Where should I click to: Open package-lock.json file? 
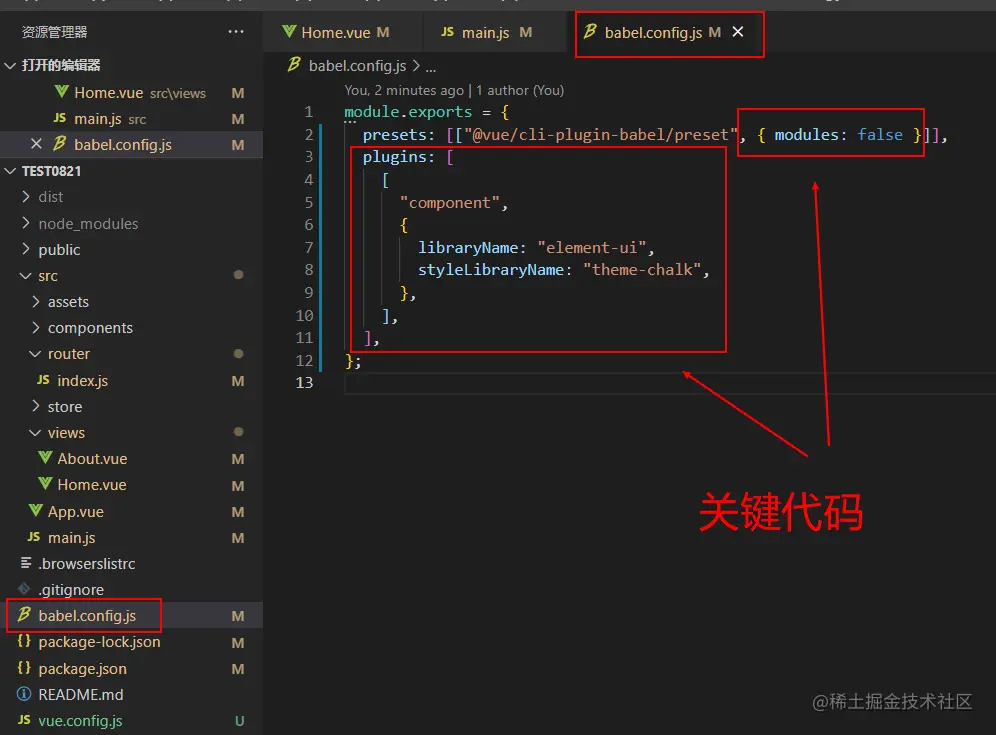pyautogui.click(x=131, y=642)
